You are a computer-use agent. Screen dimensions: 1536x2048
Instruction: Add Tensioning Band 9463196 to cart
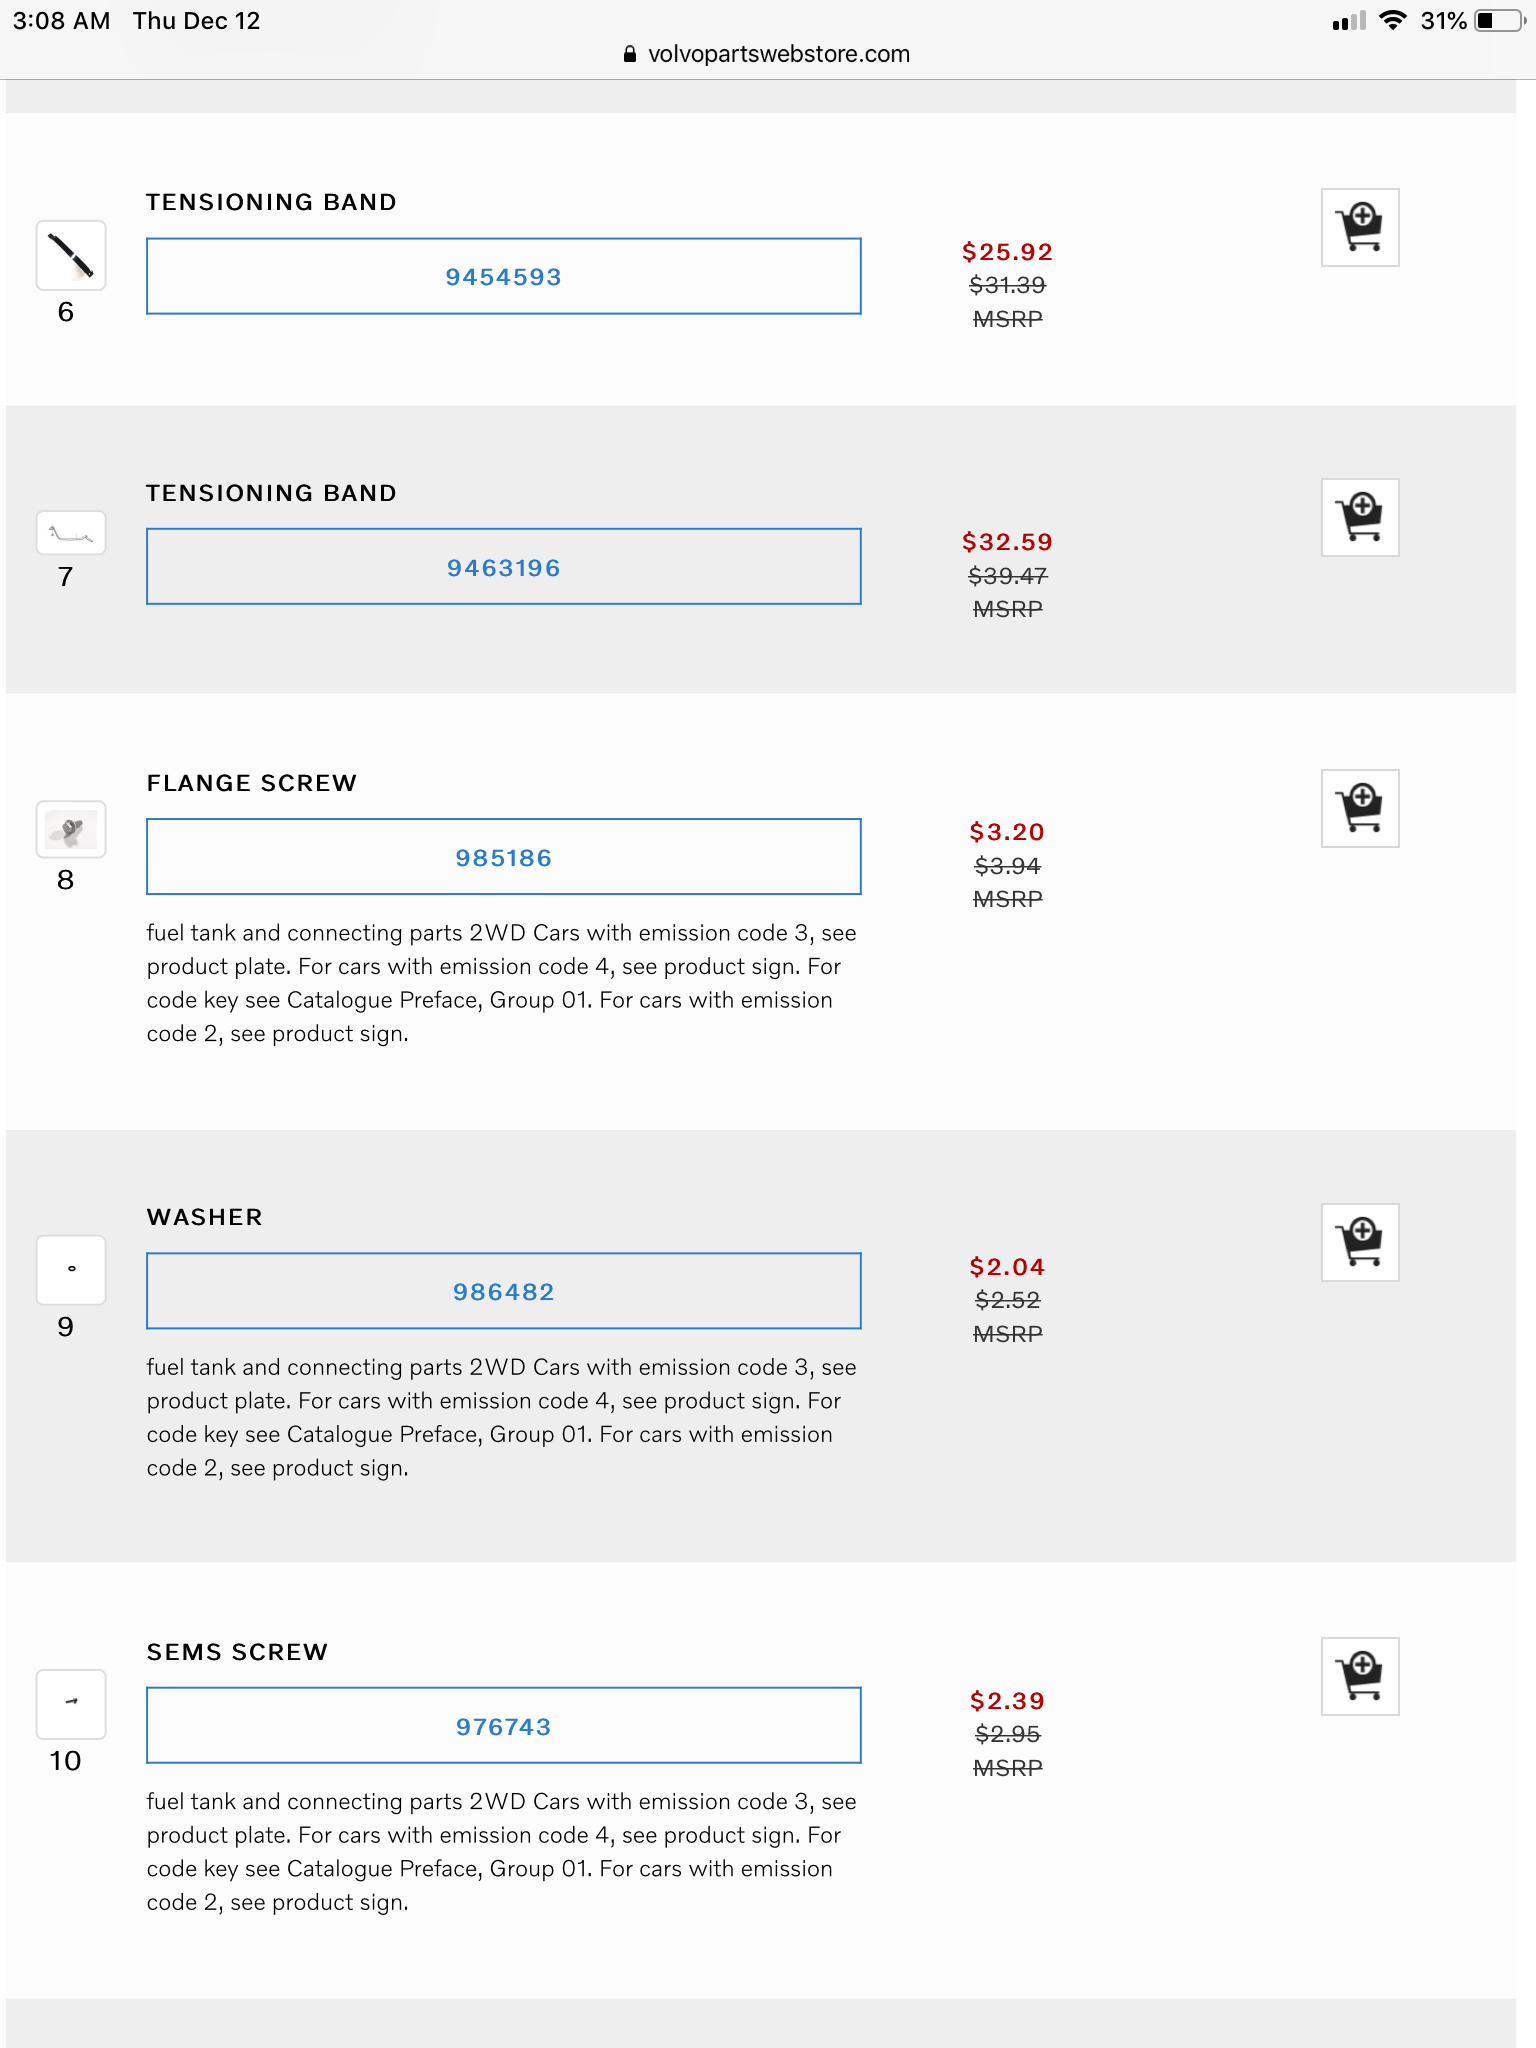1359,518
